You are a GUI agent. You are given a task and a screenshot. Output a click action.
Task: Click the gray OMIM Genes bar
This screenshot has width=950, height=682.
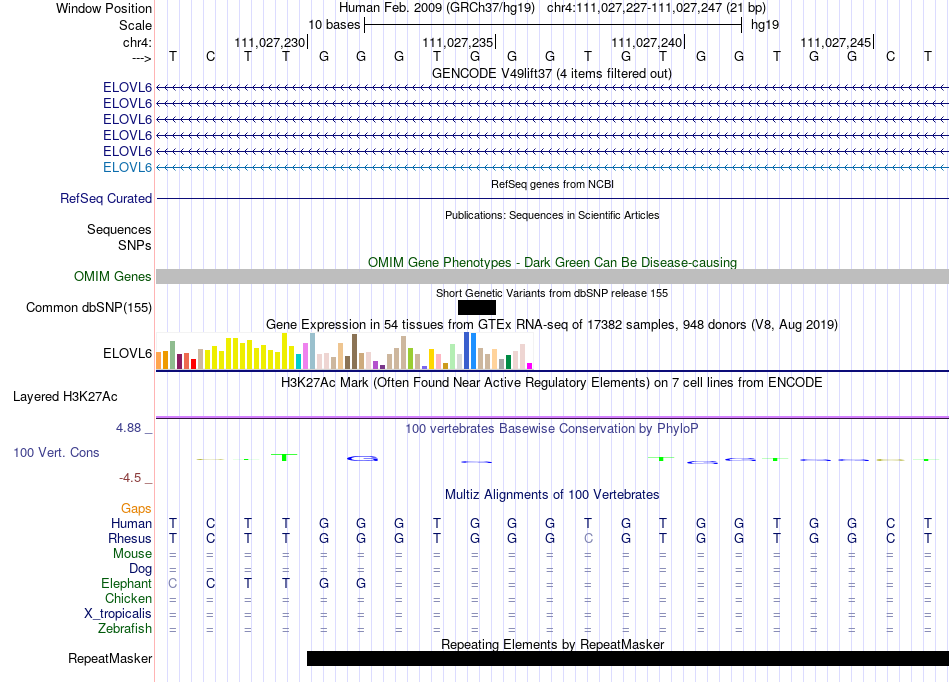point(552,277)
